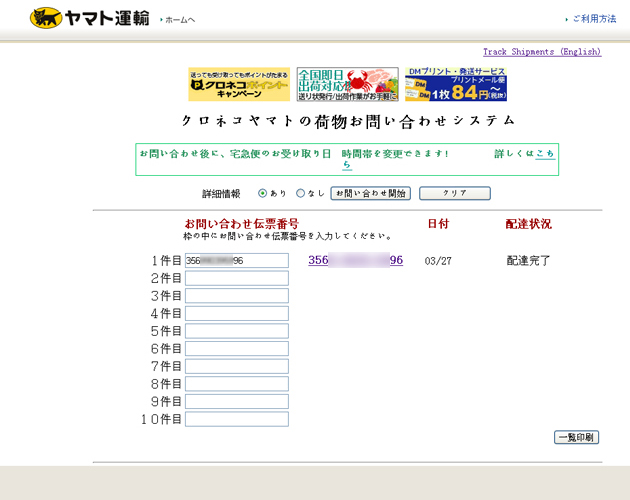Open the 全国即日出荷対応 crab banner

click(x=347, y=85)
